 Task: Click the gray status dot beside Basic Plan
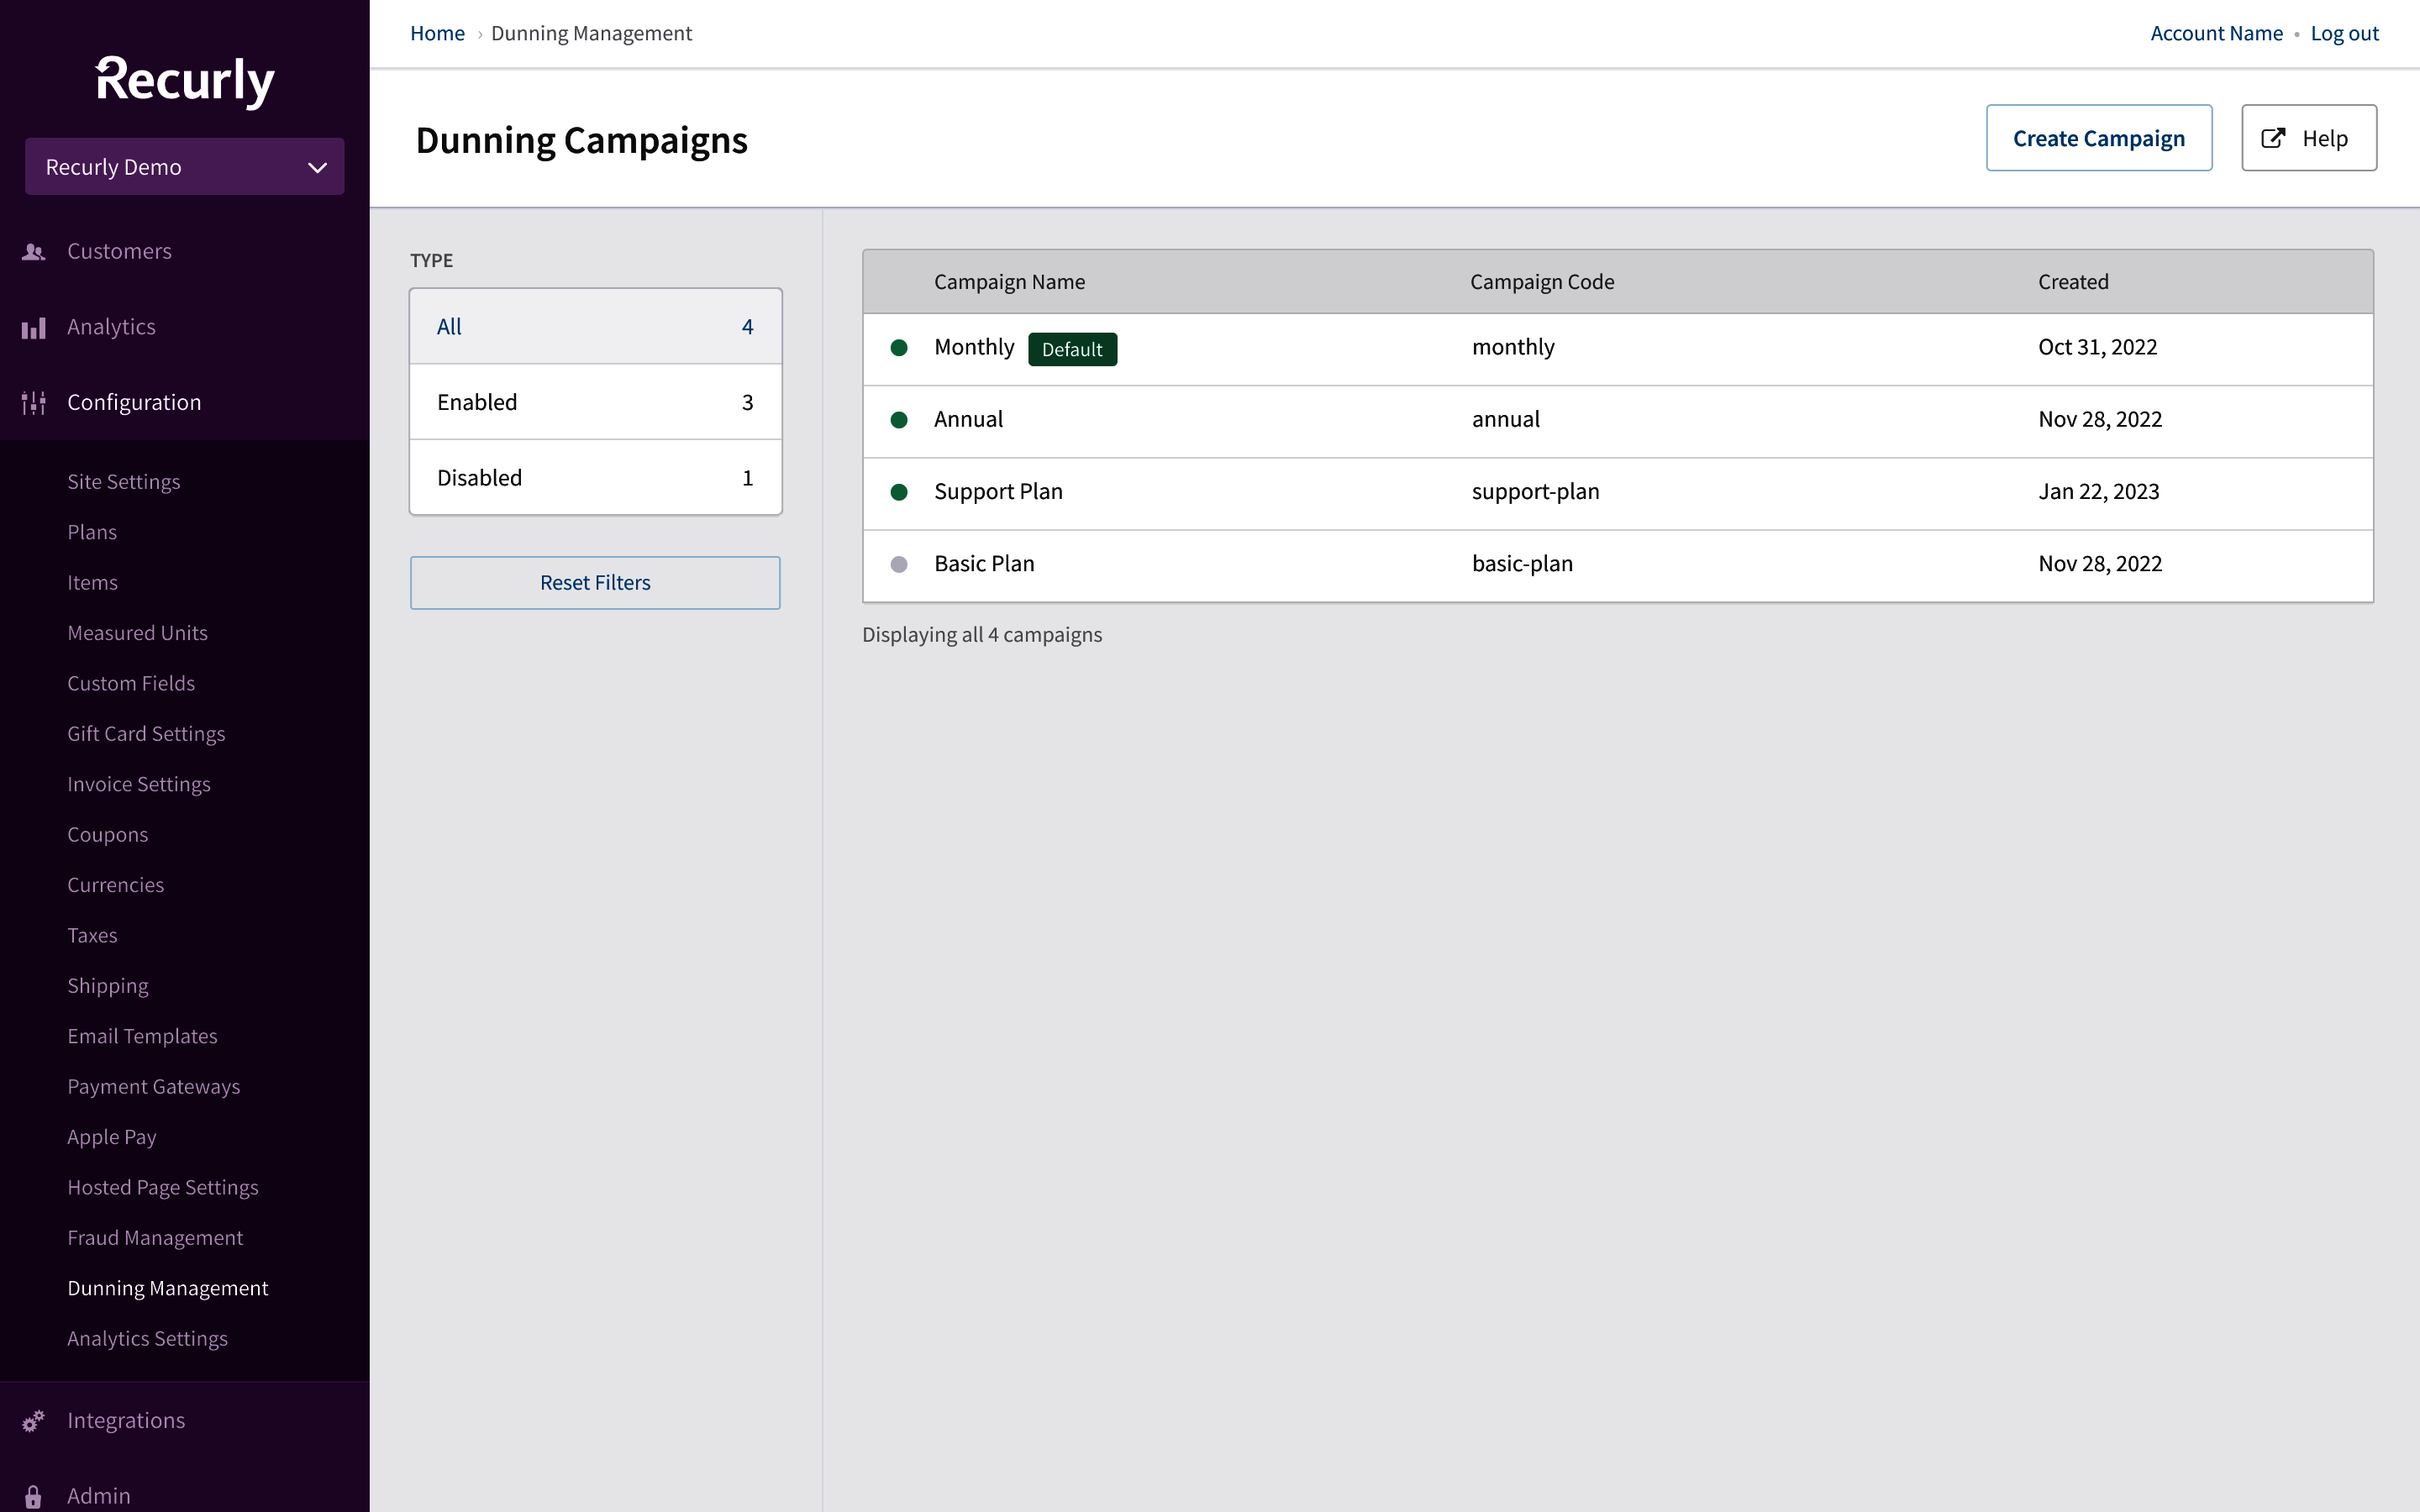pos(900,564)
